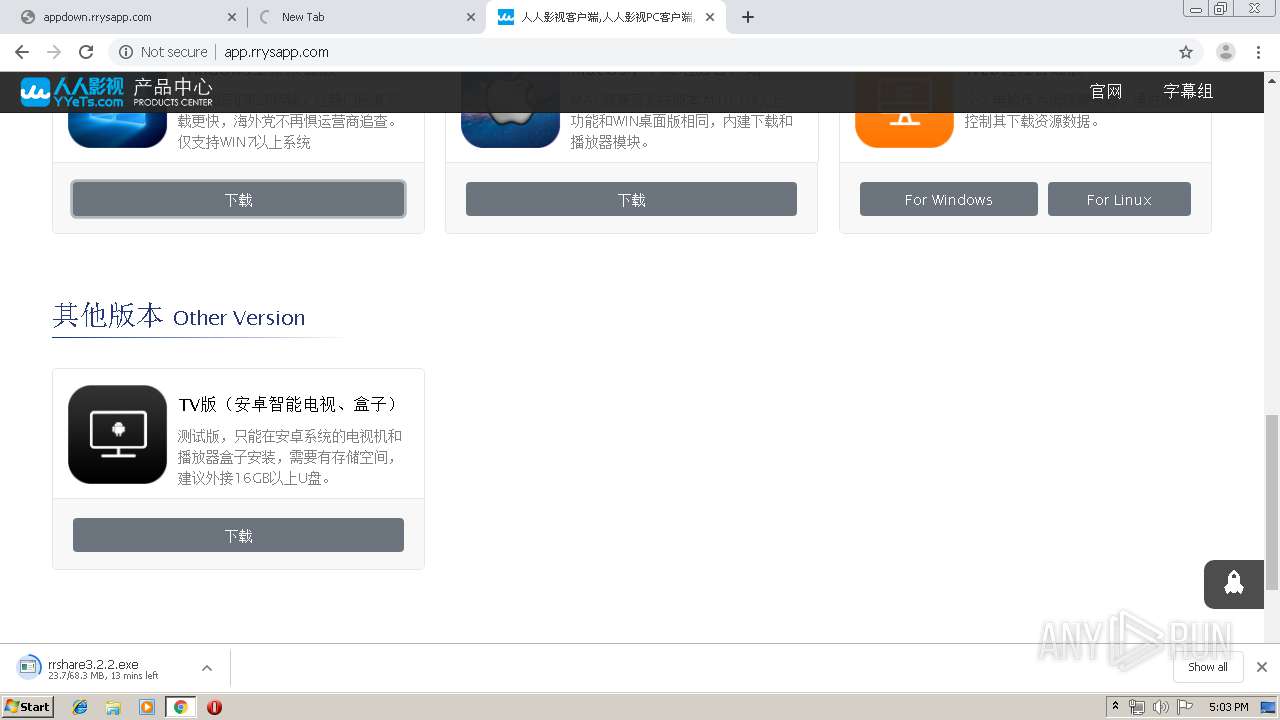Click the Action Center flag tray icon
Viewport: 1280px width, 720px height.
pos(1185,707)
